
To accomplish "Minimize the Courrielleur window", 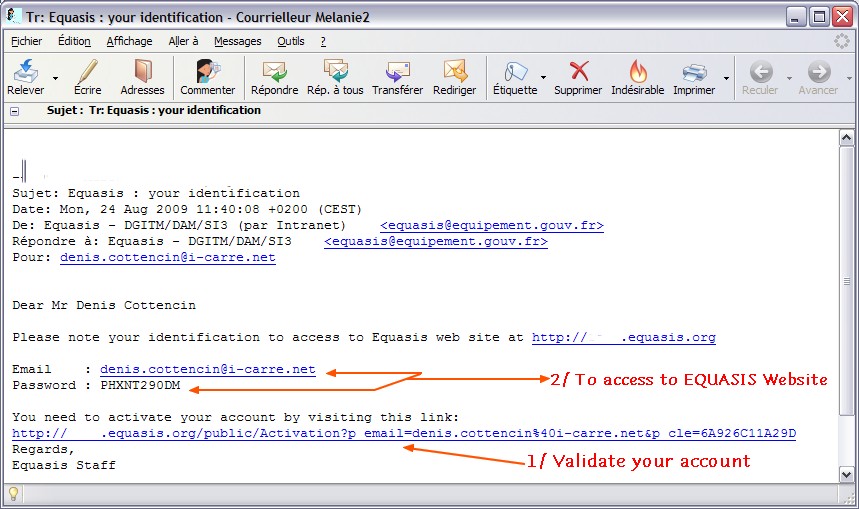I will [x=796, y=17].
